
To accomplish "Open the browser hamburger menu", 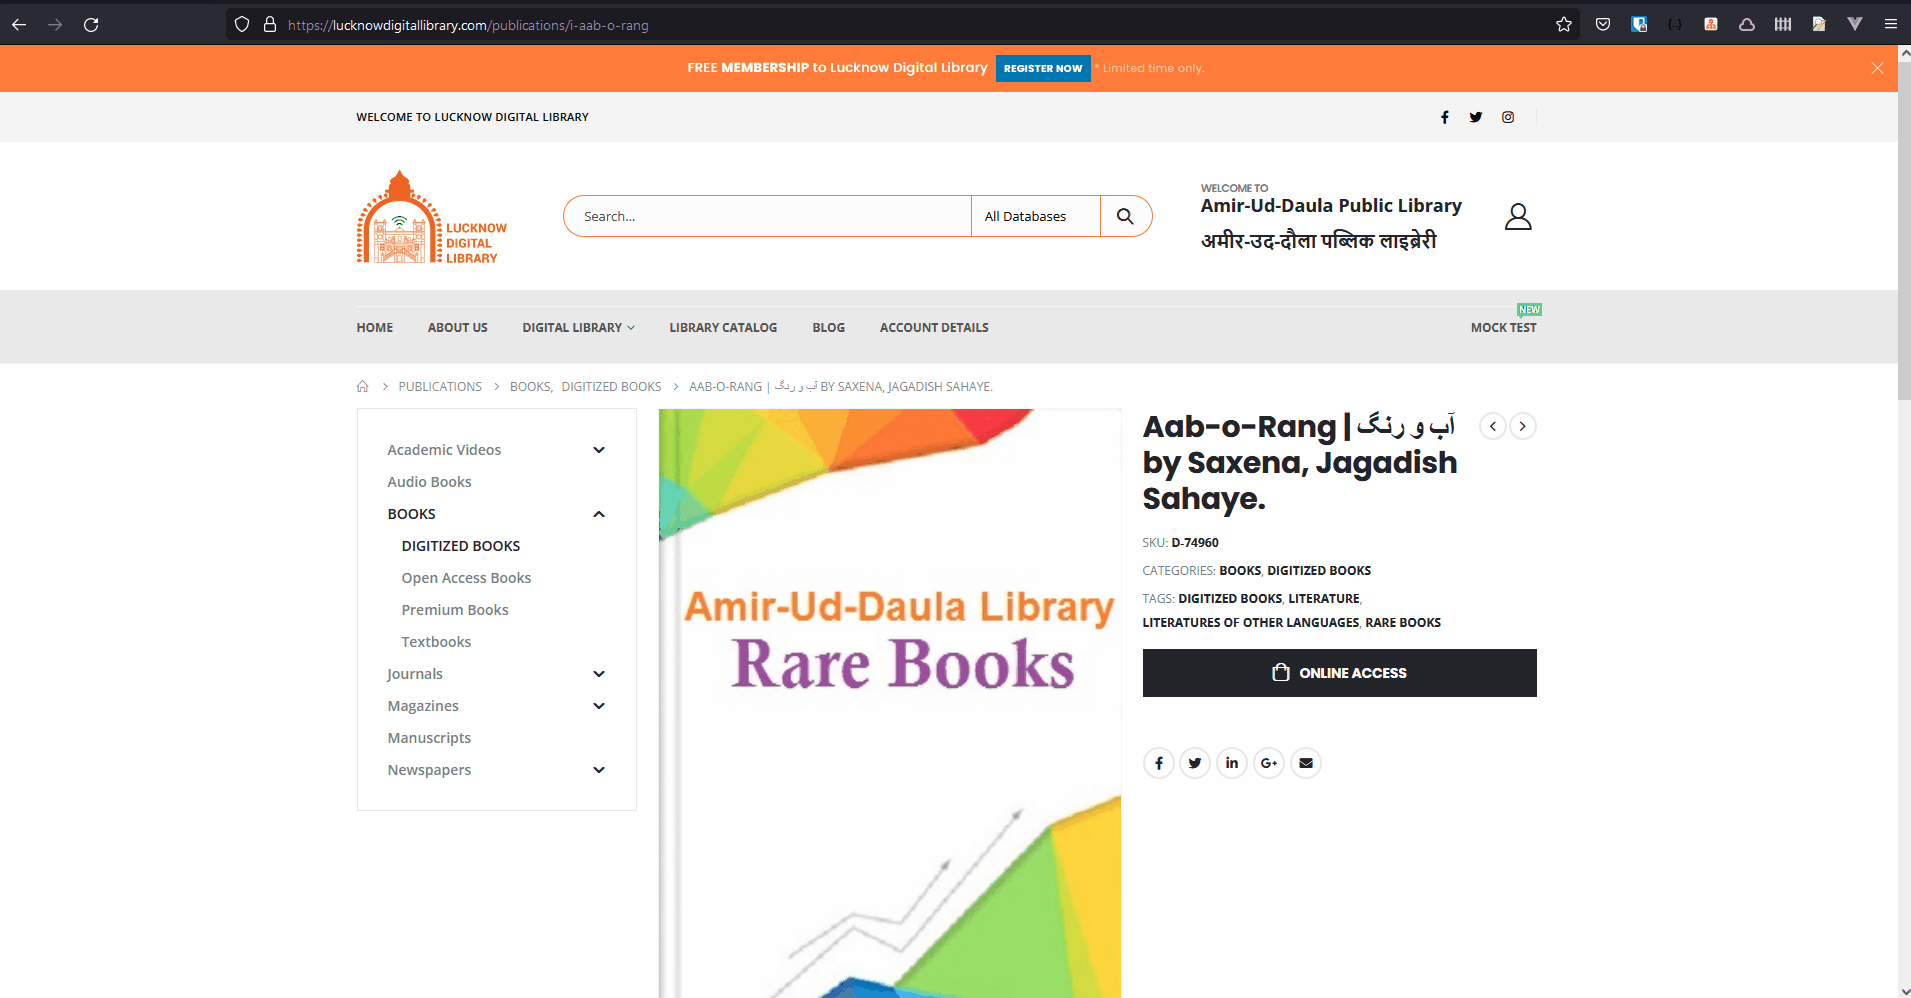I will coord(1891,25).
